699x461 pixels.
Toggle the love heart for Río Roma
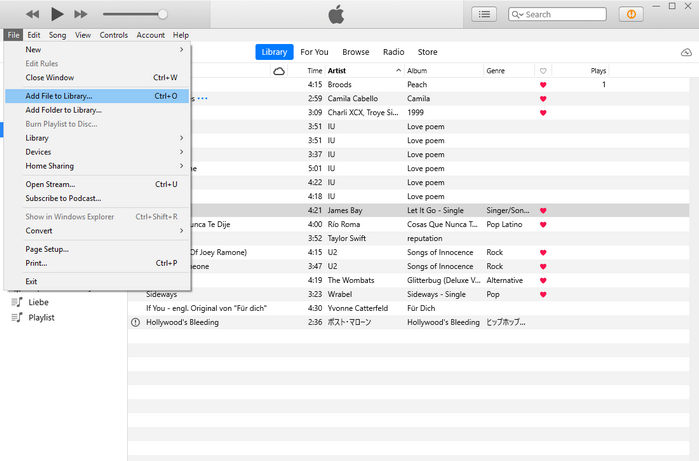543,224
